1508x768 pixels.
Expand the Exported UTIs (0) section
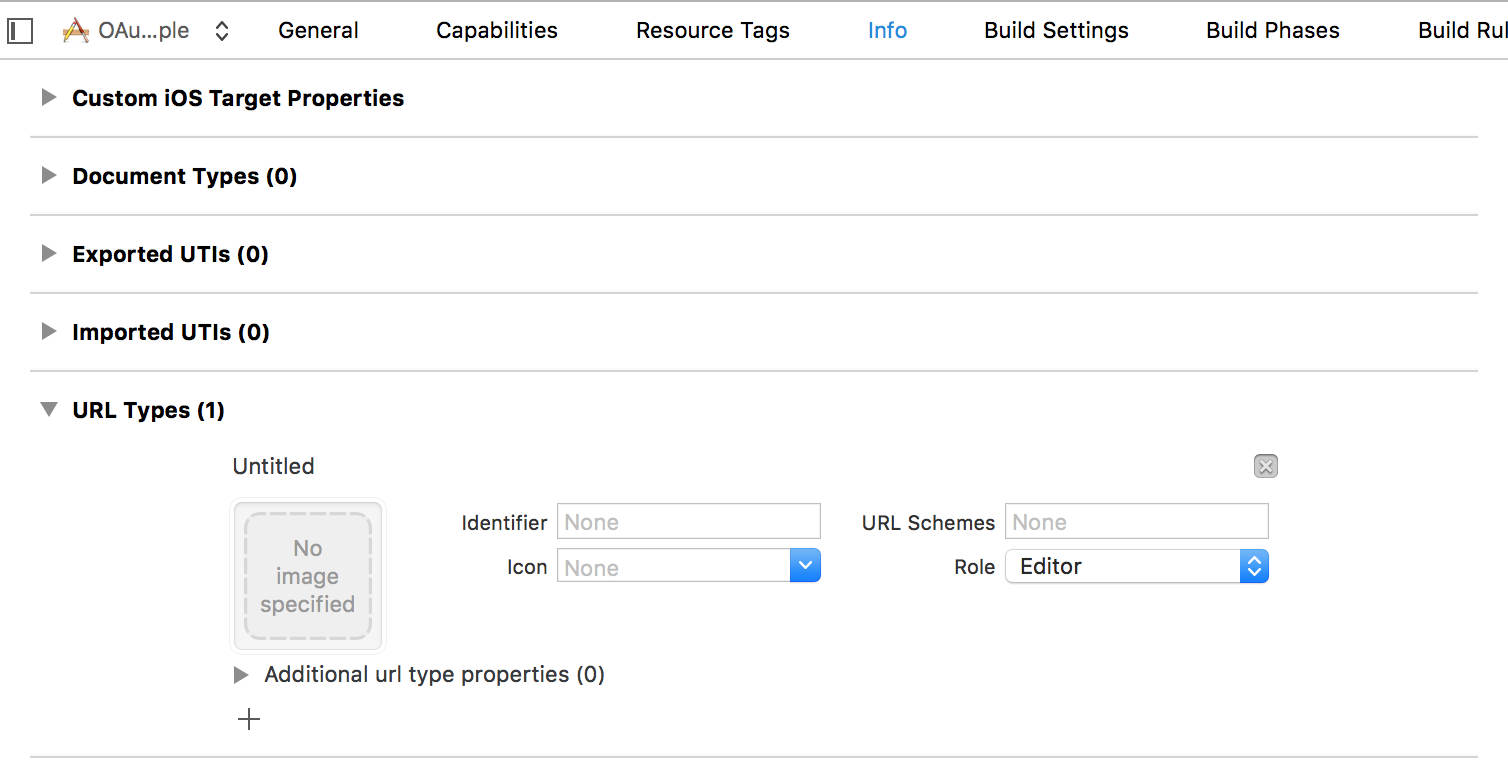click(x=48, y=254)
